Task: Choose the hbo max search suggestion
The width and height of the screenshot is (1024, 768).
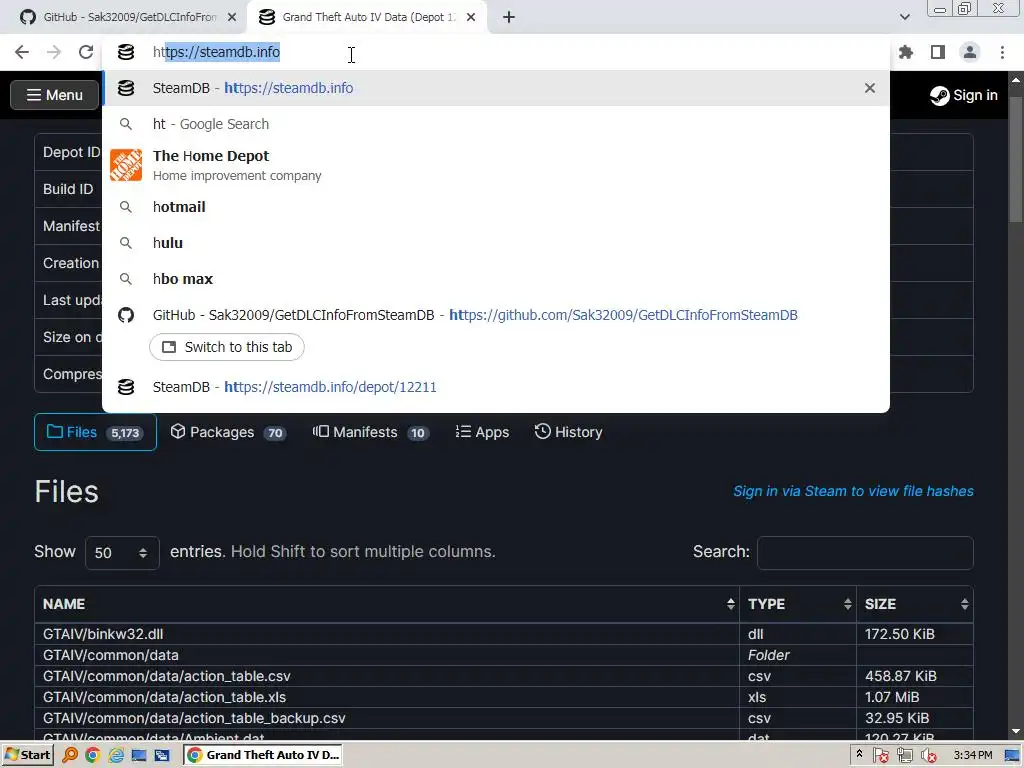Action: (x=496, y=279)
